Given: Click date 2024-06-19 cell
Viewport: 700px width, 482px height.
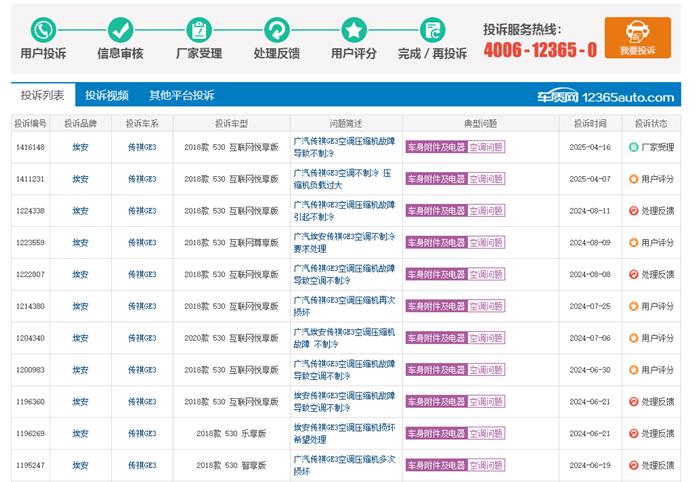Looking at the screenshot, I should tap(590, 465).
